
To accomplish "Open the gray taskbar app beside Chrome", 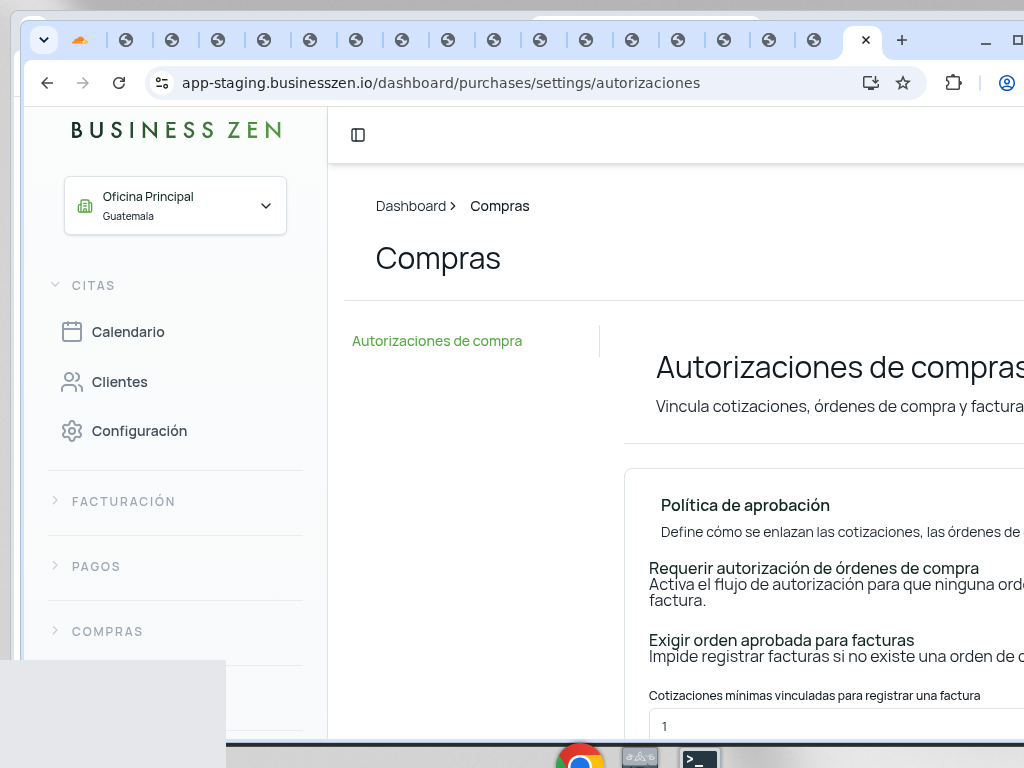I will [x=640, y=758].
